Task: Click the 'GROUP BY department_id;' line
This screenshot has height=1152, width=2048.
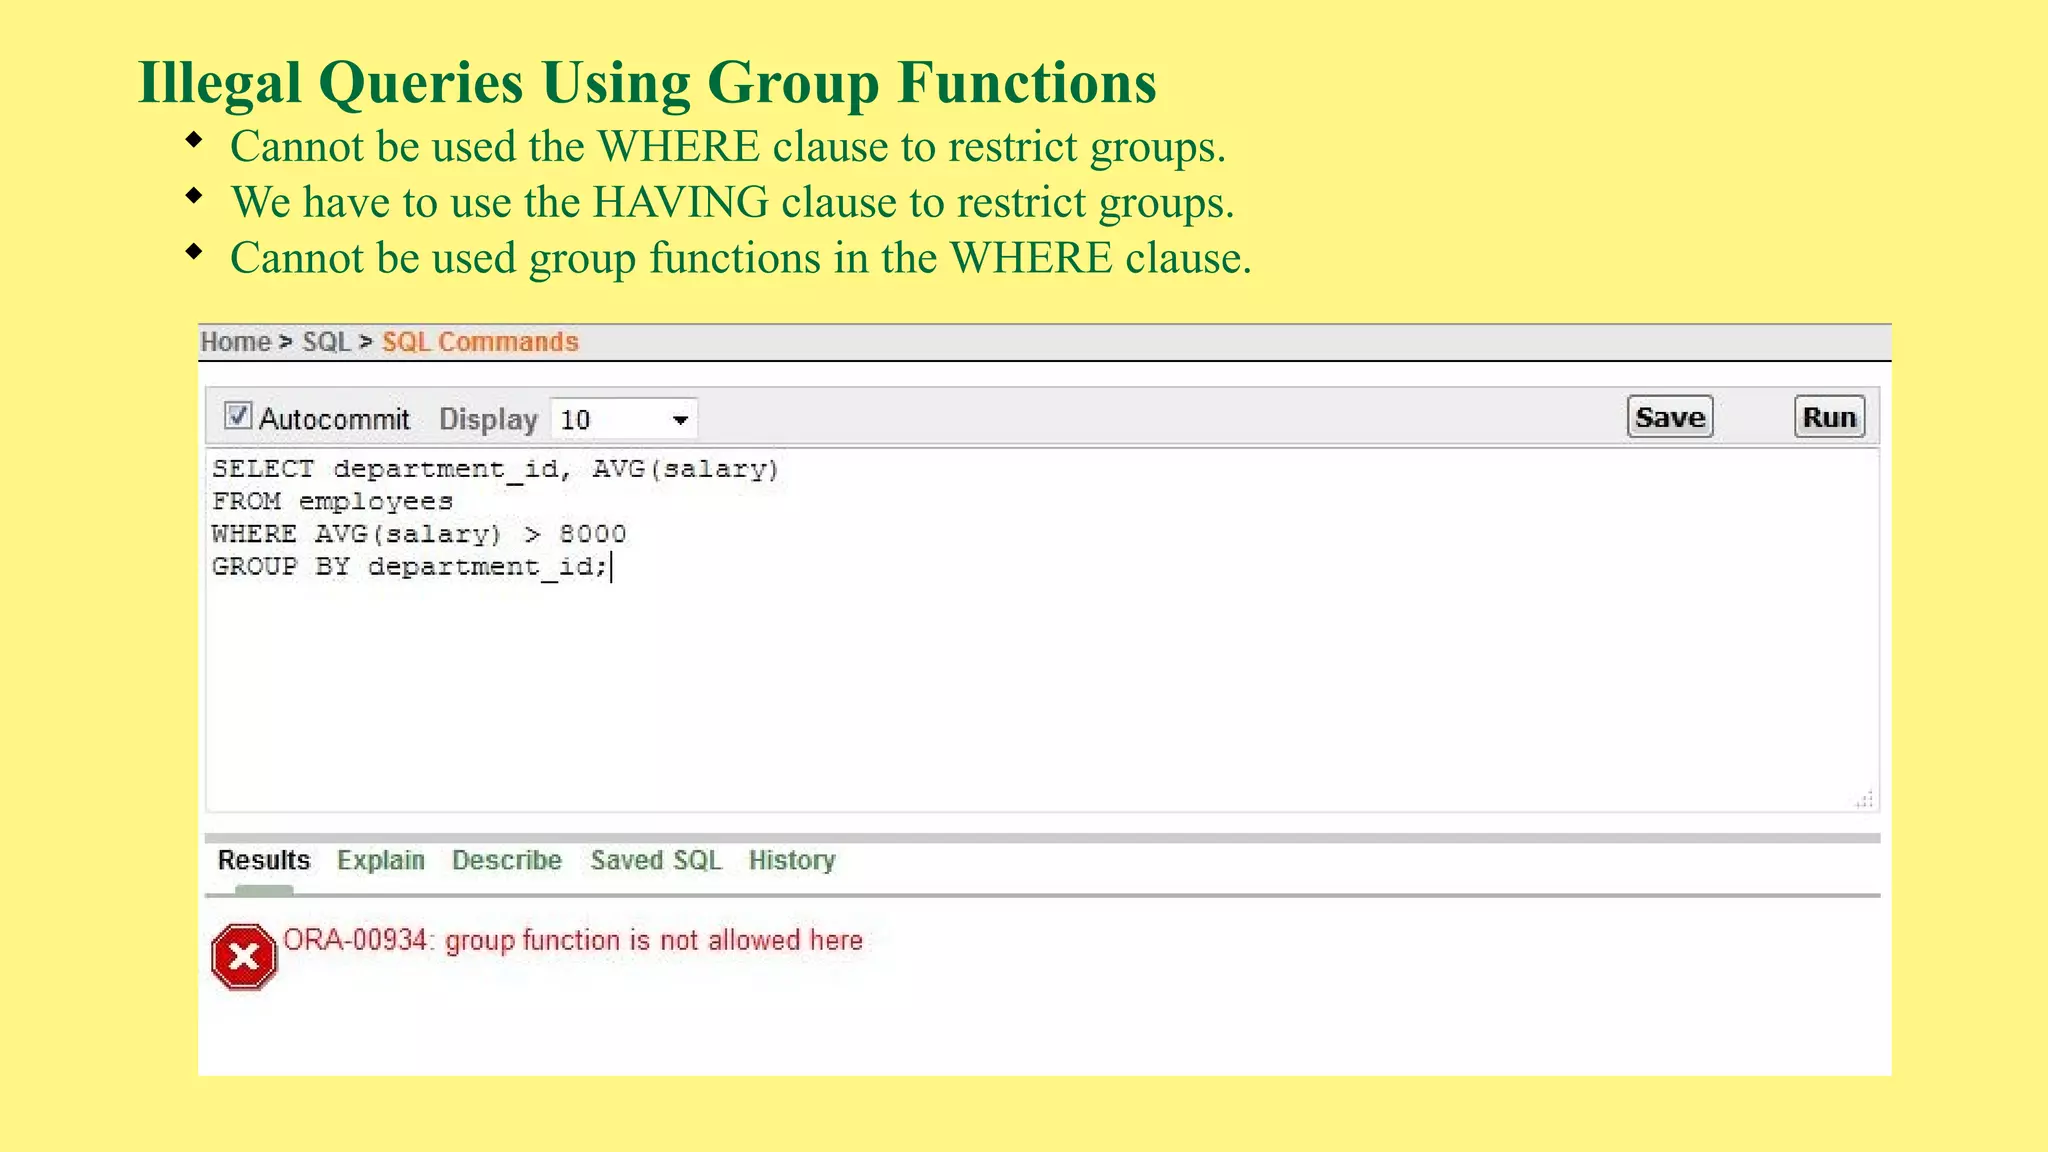Action: [x=410, y=567]
